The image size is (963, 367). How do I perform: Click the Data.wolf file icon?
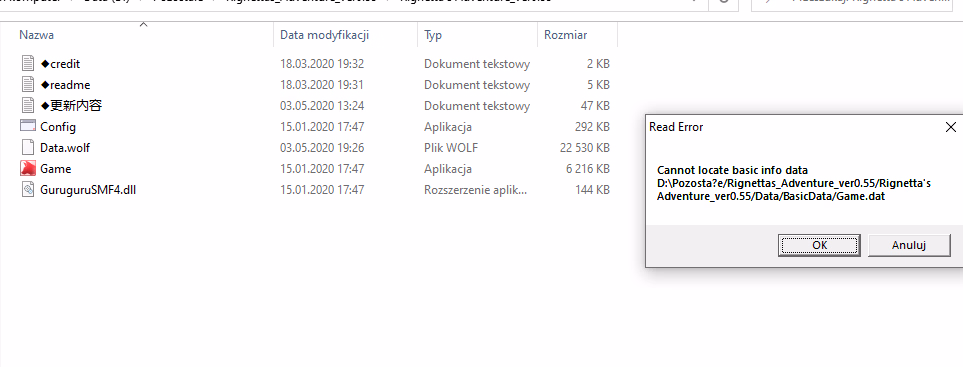click(28, 147)
